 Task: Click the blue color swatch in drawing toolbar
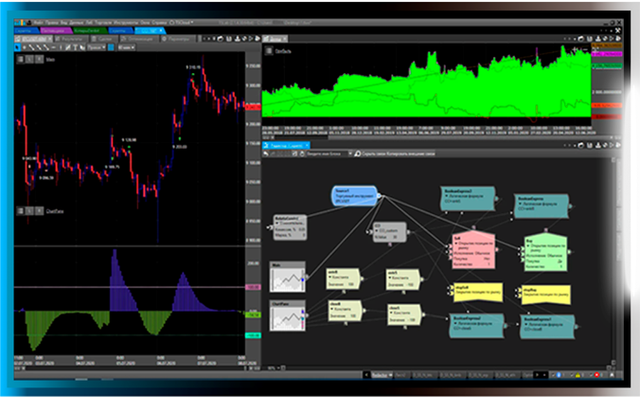(x=111, y=47)
